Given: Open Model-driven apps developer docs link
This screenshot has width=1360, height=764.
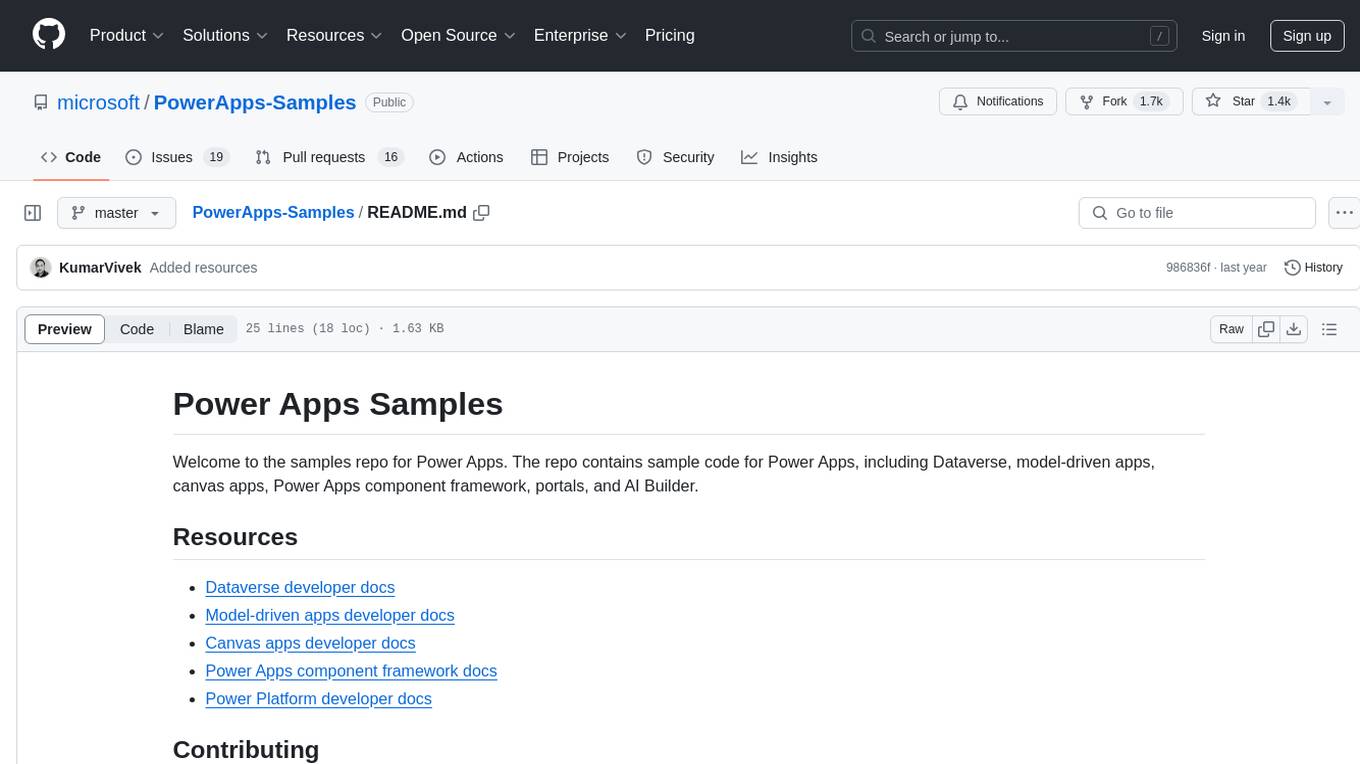Looking at the screenshot, I should pyautogui.click(x=330, y=616).
